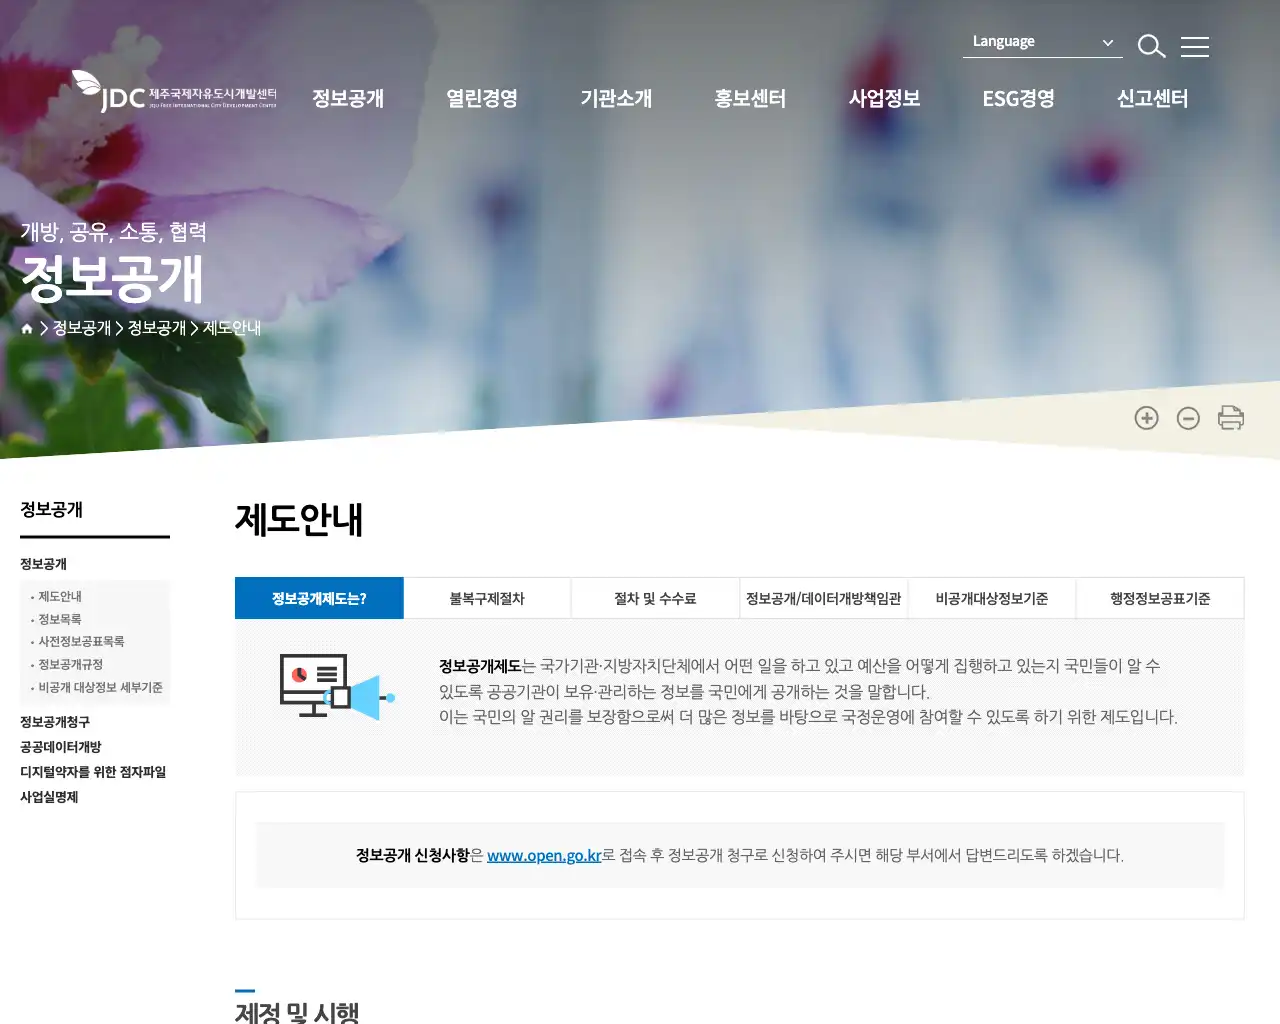
Task: Switch to the 정보공개/데이터개방책임관 tab
Action: pyautogui.click(x=823, y=598)
